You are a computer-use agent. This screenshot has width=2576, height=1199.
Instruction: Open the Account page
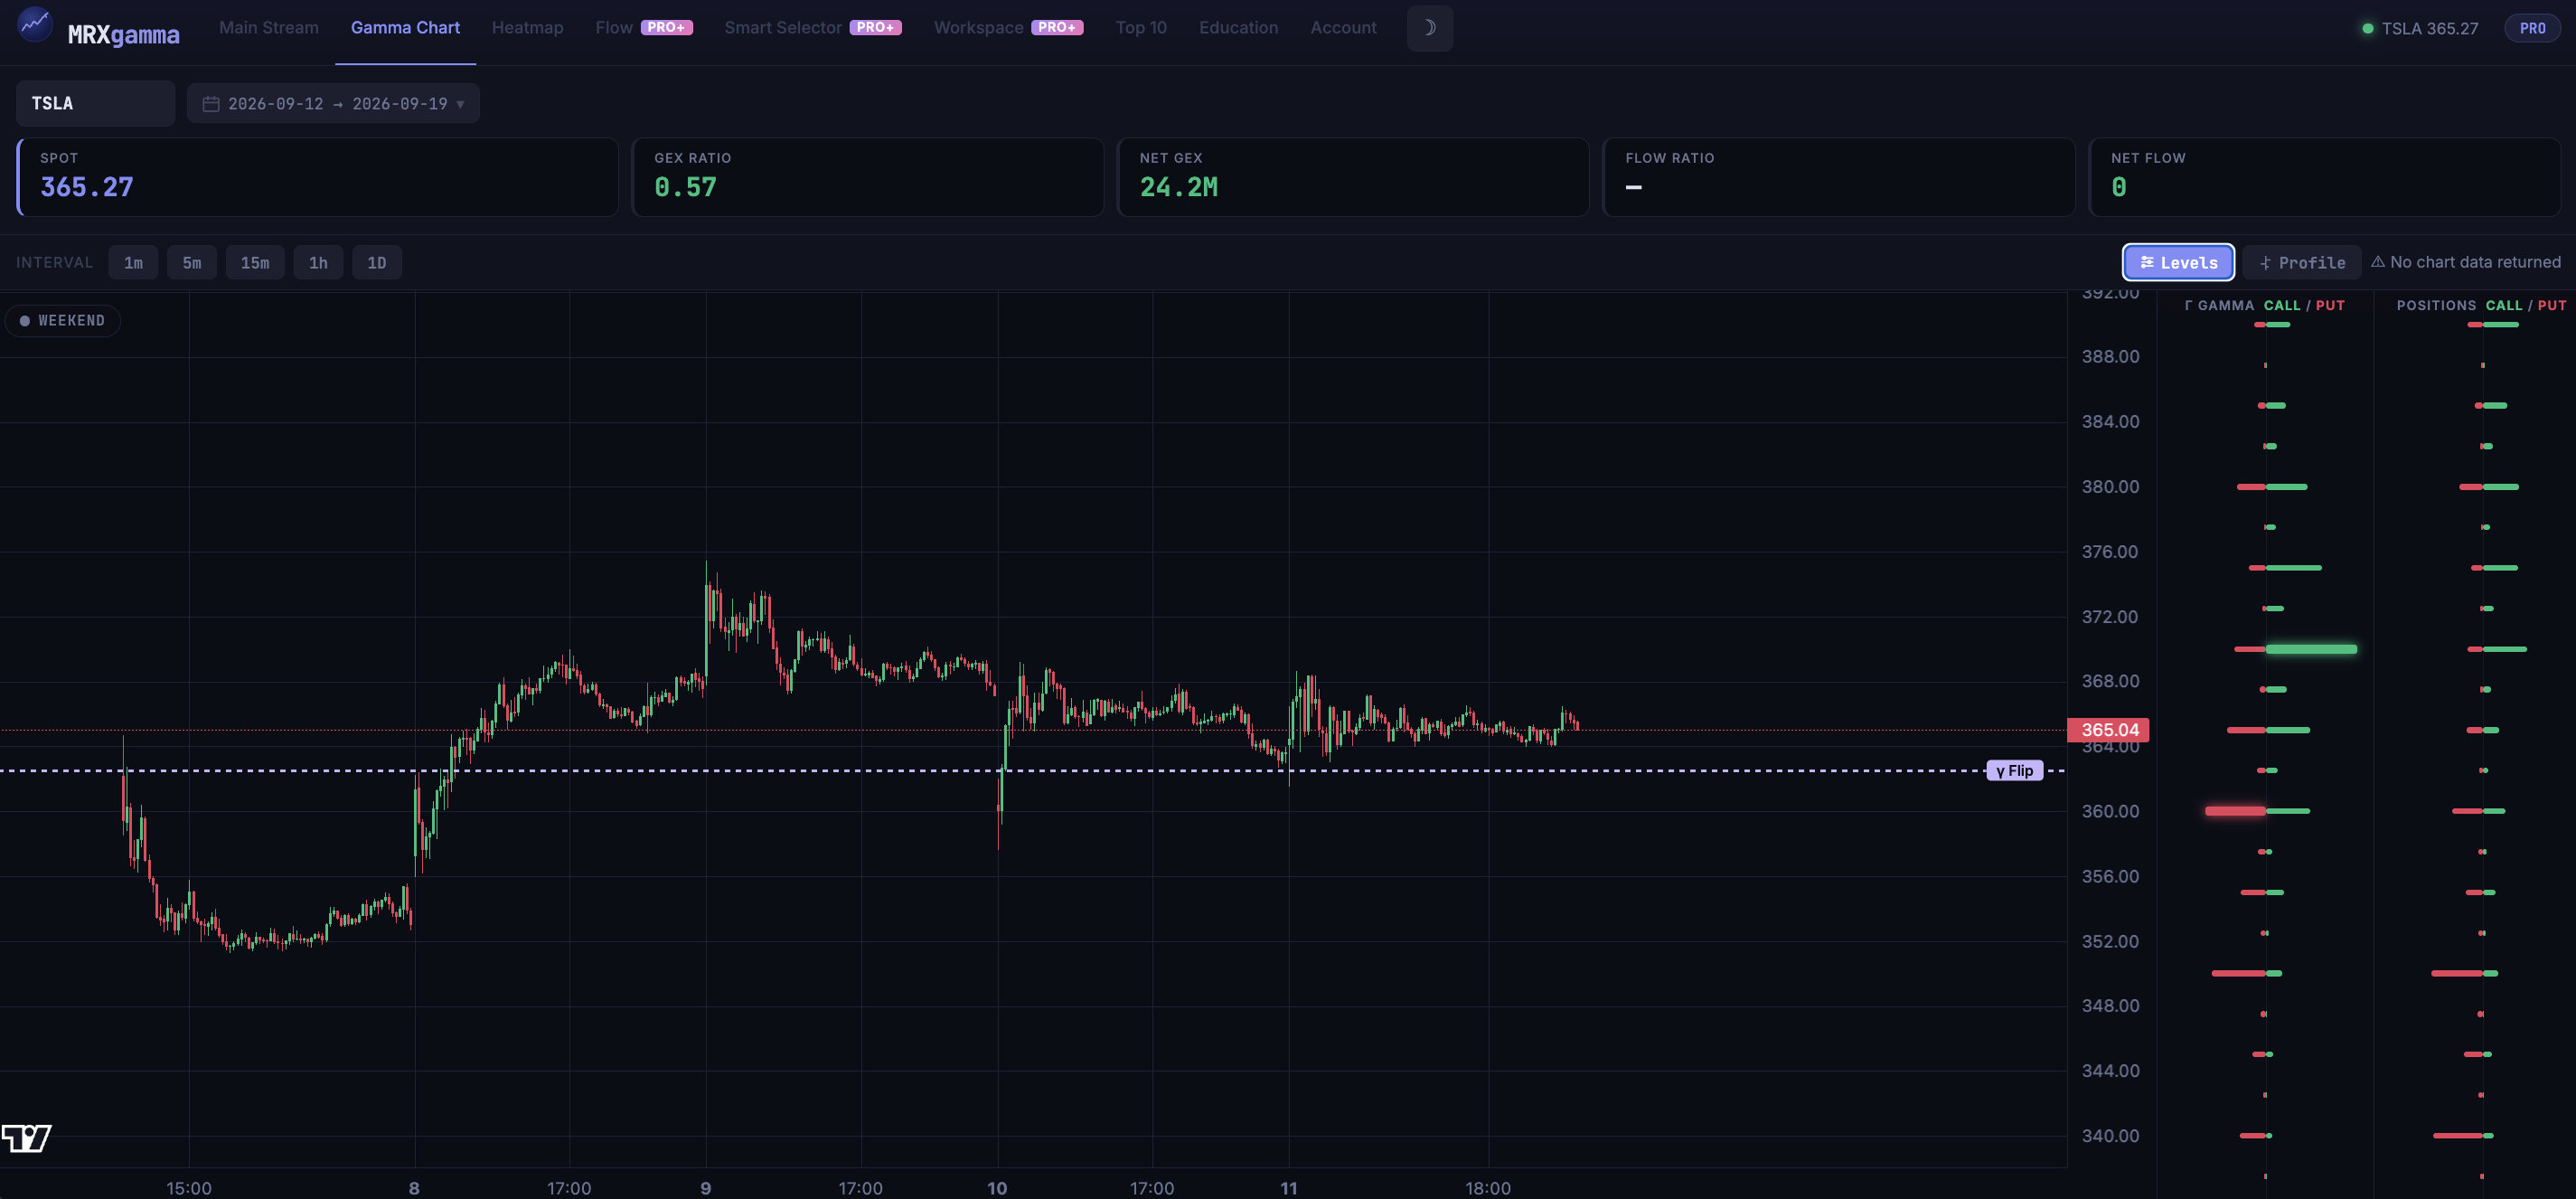point(1343,28)
